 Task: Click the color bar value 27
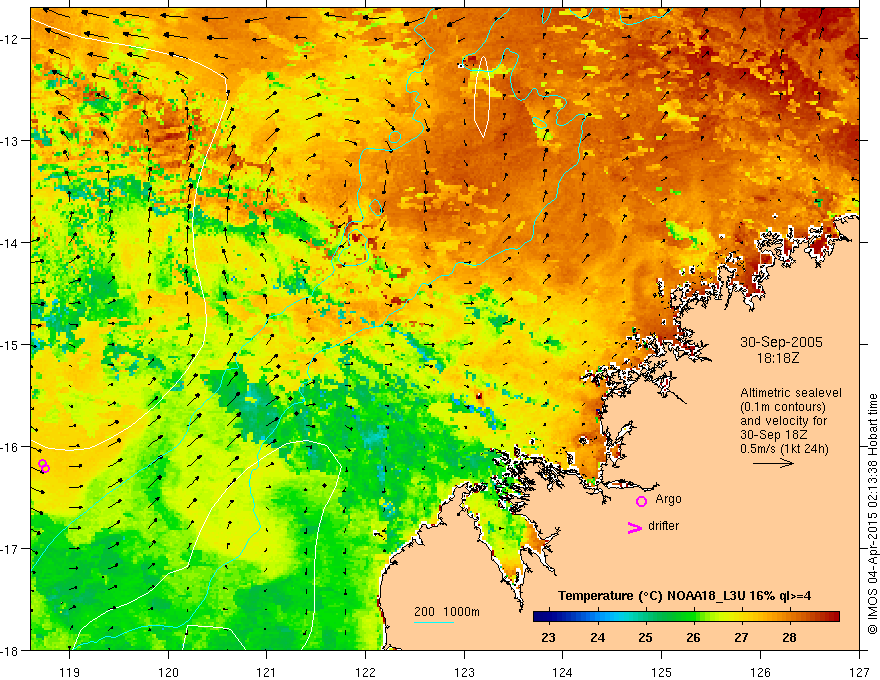(741, 637)
